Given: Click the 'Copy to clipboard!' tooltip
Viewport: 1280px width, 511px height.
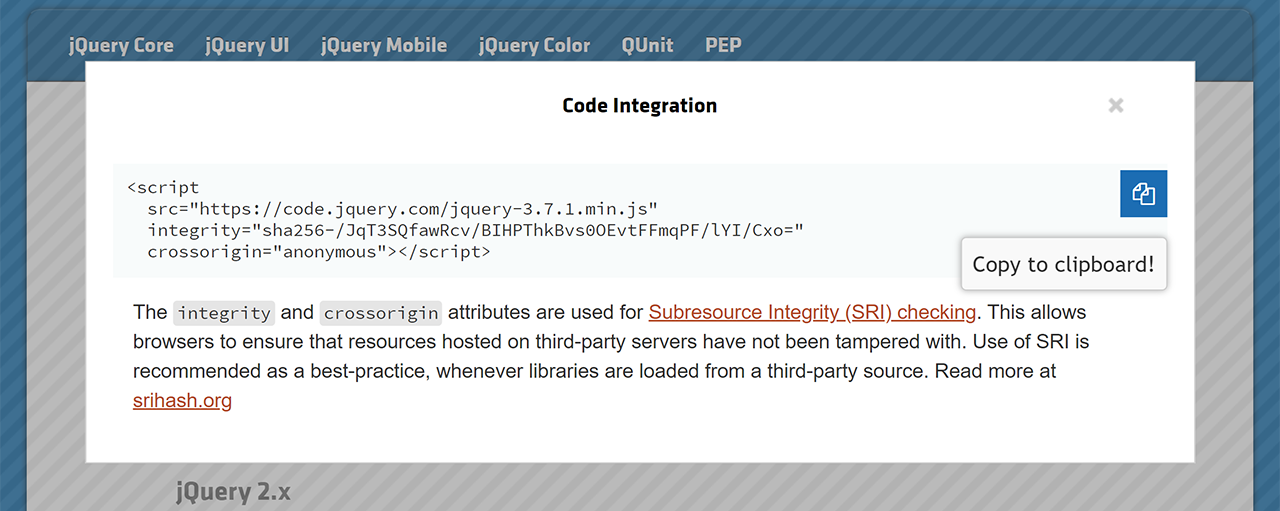Looking at the screenshot, I should pyautogui.click(x=1063, y=264).
